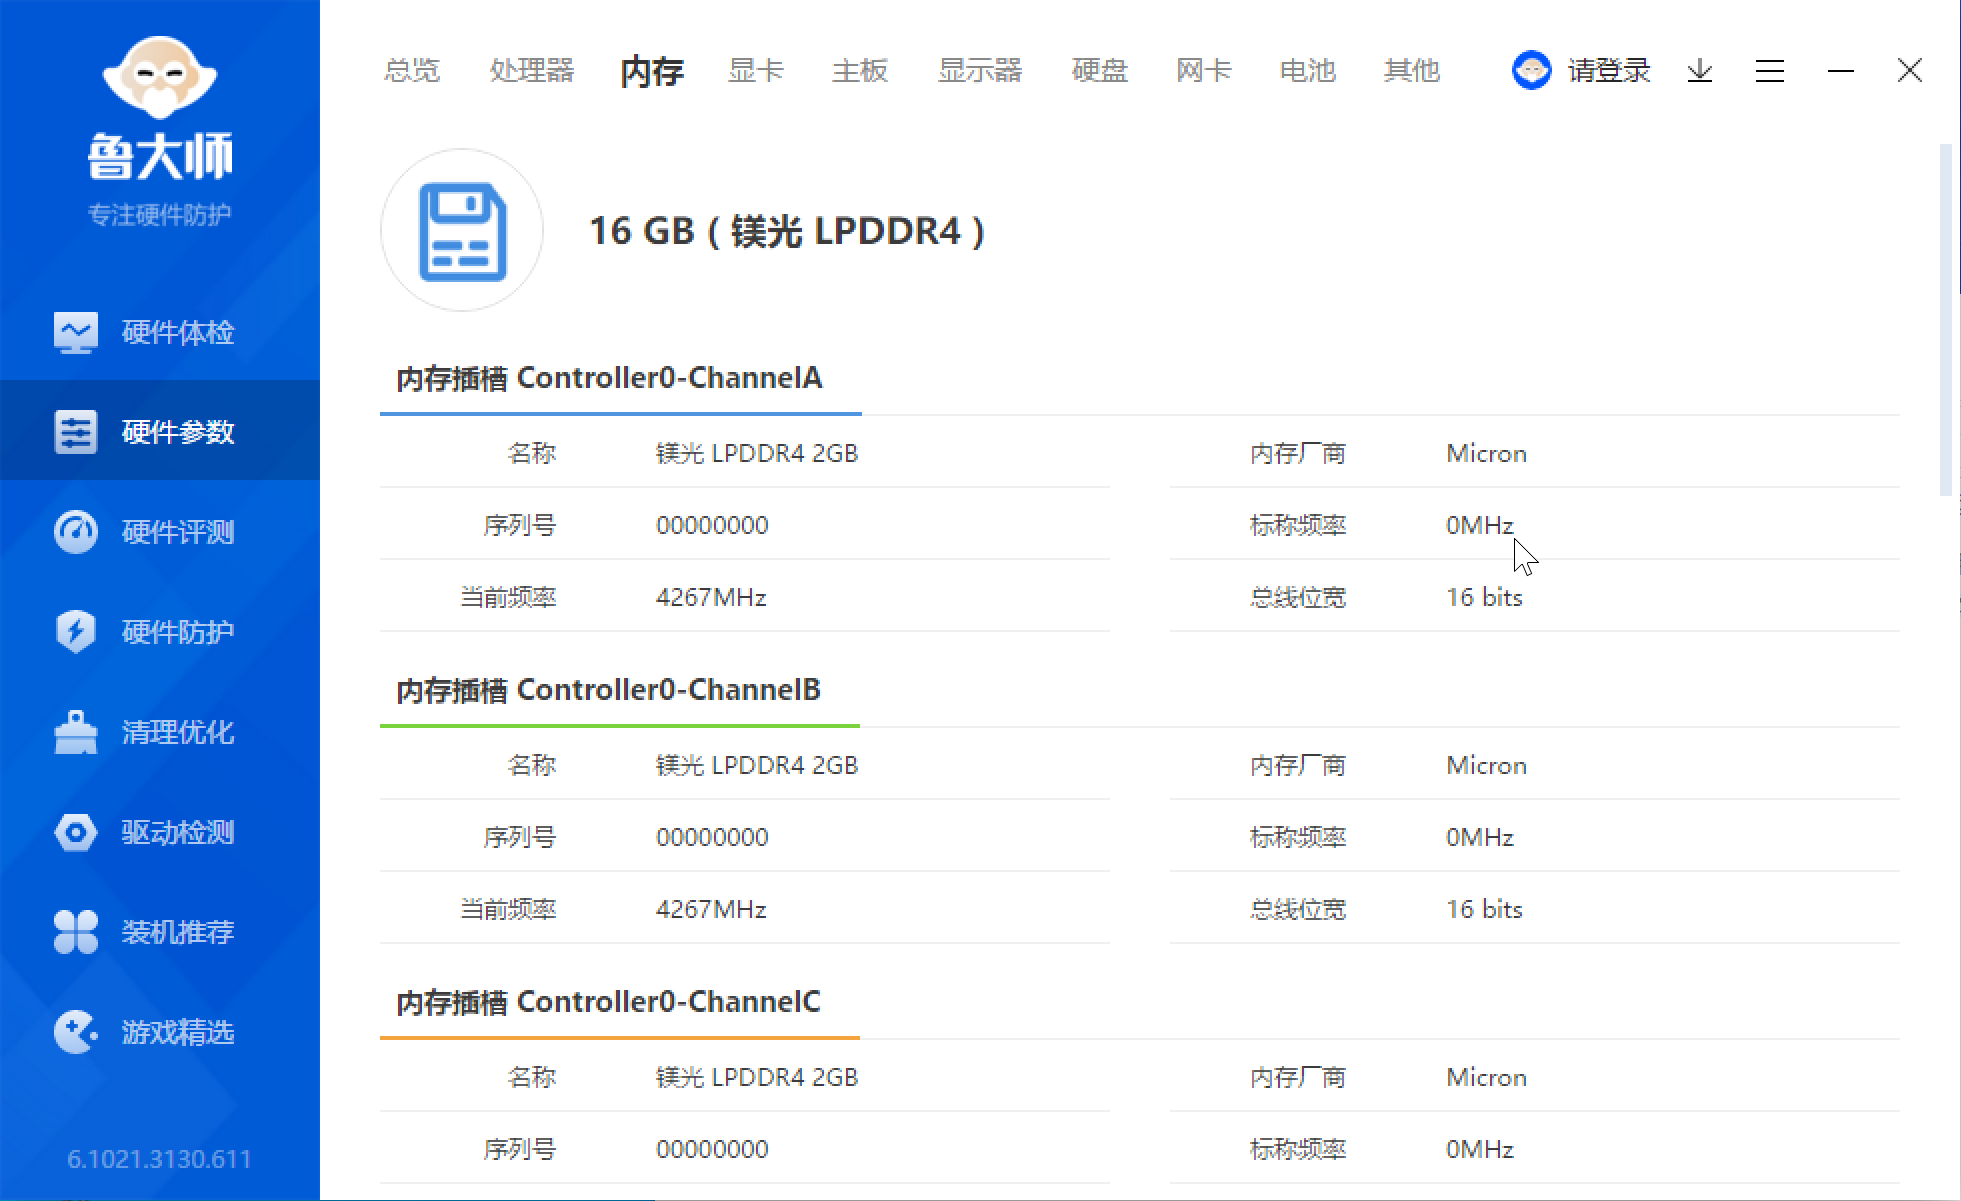This screenshot has width=1961, height=1201.
Task: Click the memory module summary icon
Action: 462,231
